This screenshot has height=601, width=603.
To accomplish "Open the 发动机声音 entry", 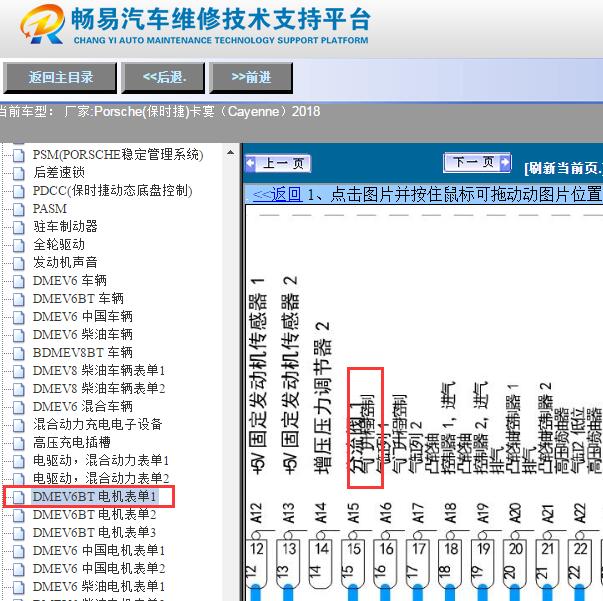I will pos(65,262).
